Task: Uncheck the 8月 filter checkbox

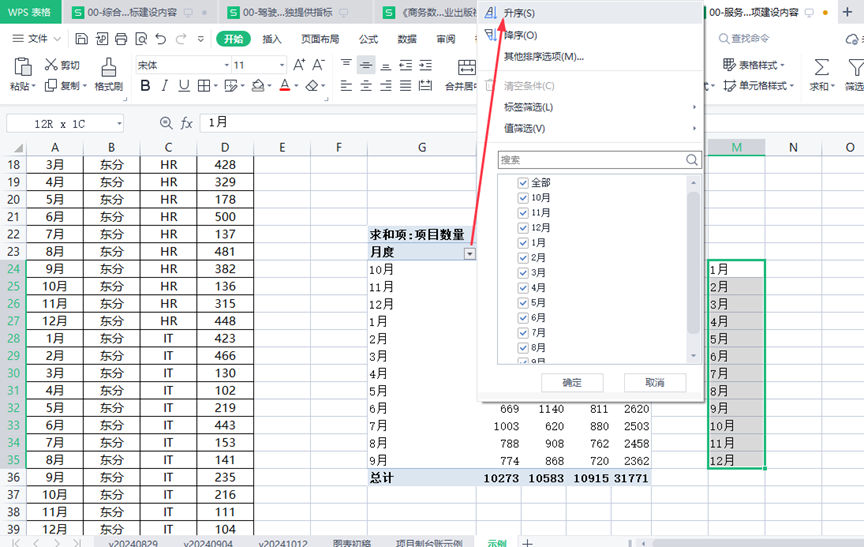Action: click(523, 348)
